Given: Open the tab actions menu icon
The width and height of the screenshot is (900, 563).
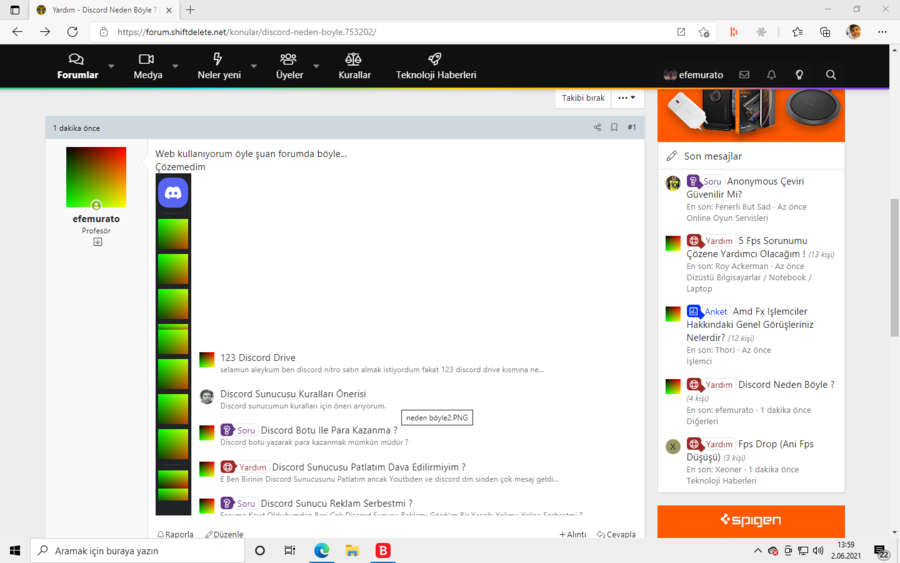Looking at the screenshot, I should pos(15,10).
